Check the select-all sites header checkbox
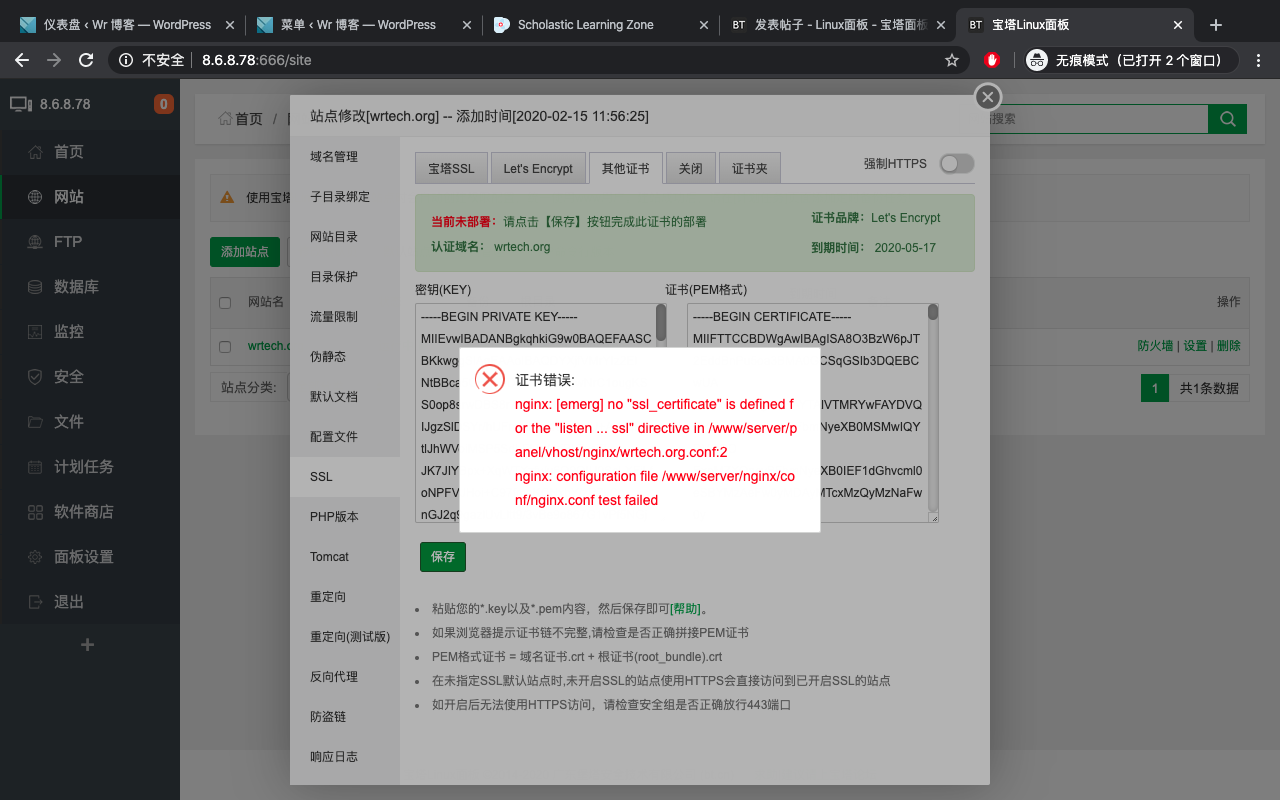This screenshot has width=1280, height=800. click(x=225, y=302)
